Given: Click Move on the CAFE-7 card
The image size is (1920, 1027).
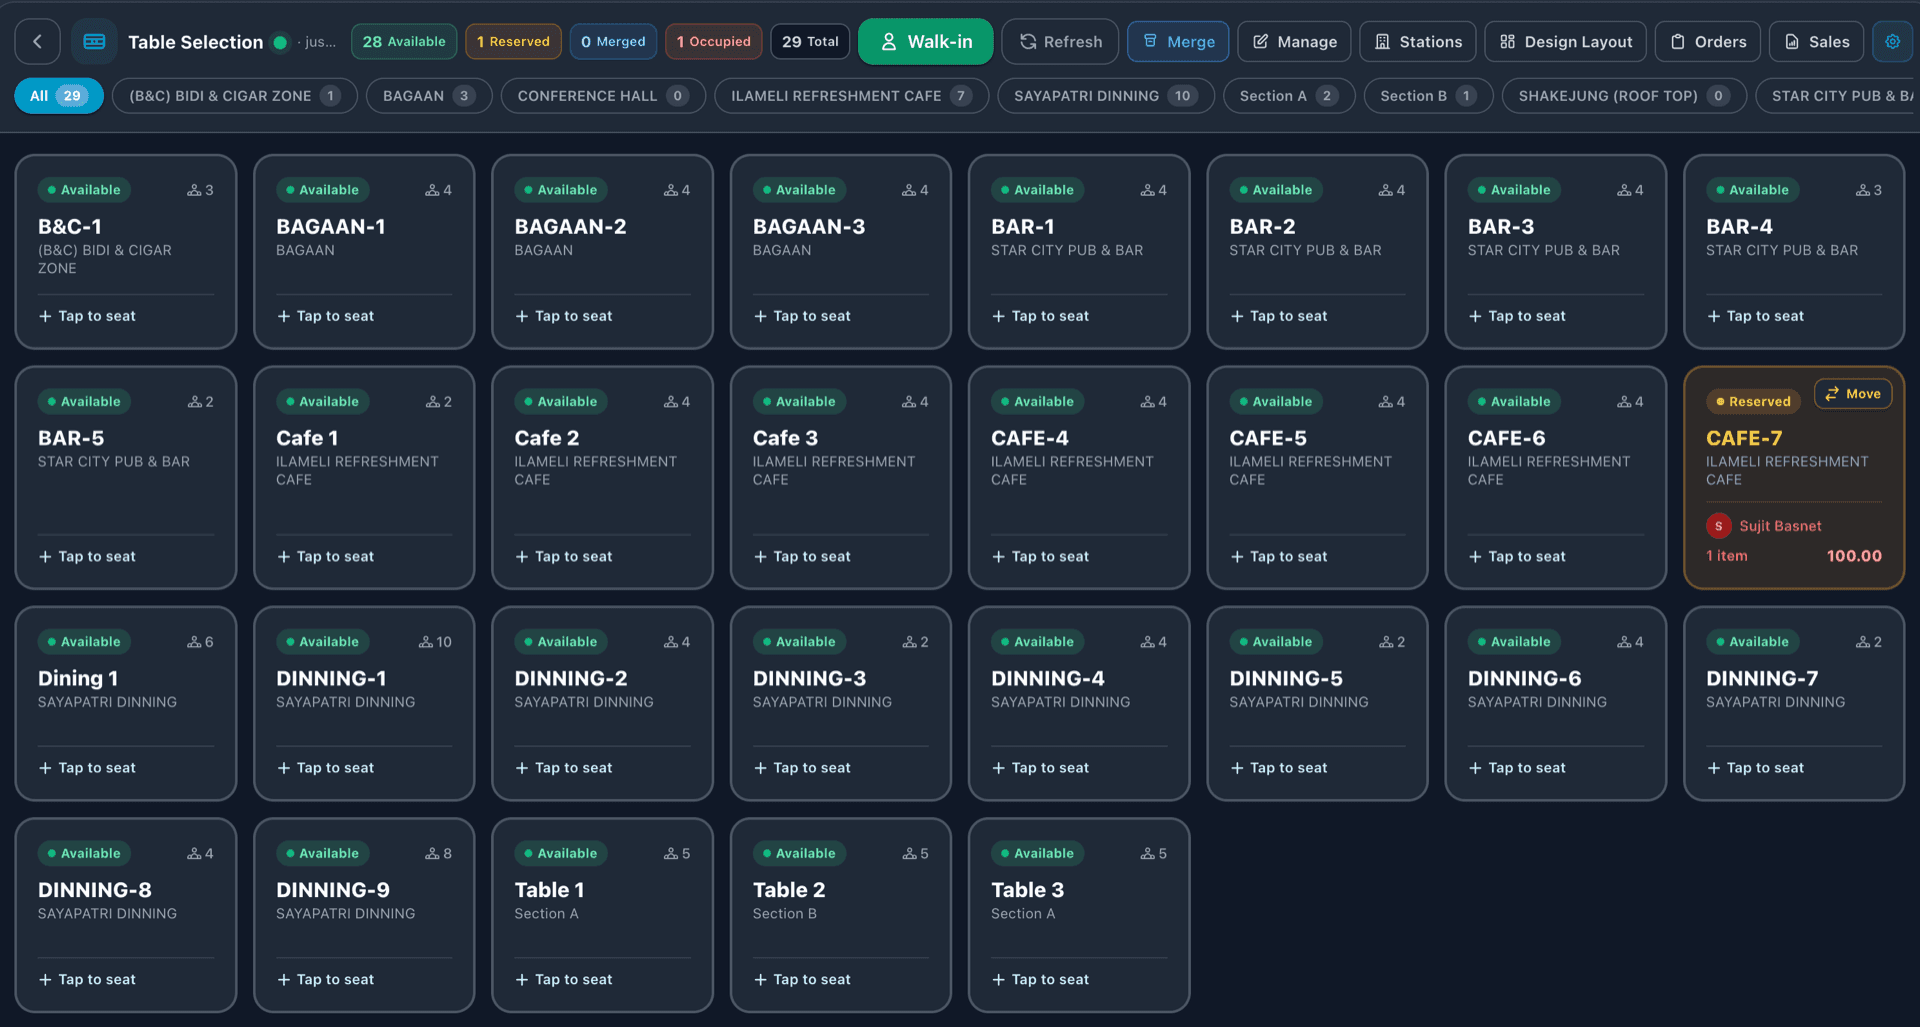Looking at the screenshot, I should tap(1853, 394).
